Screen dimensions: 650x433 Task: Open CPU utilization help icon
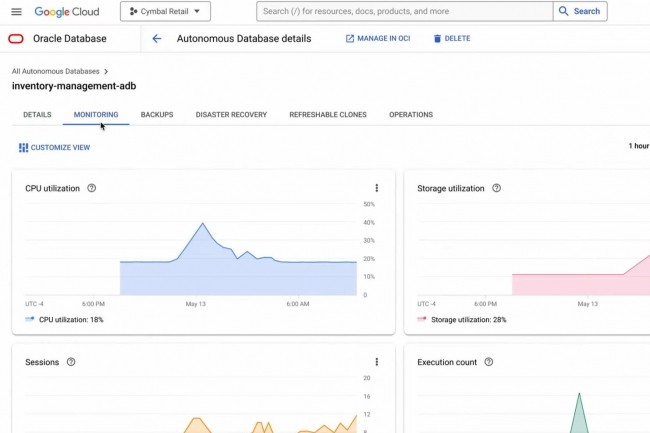click(x=92, y=188)
